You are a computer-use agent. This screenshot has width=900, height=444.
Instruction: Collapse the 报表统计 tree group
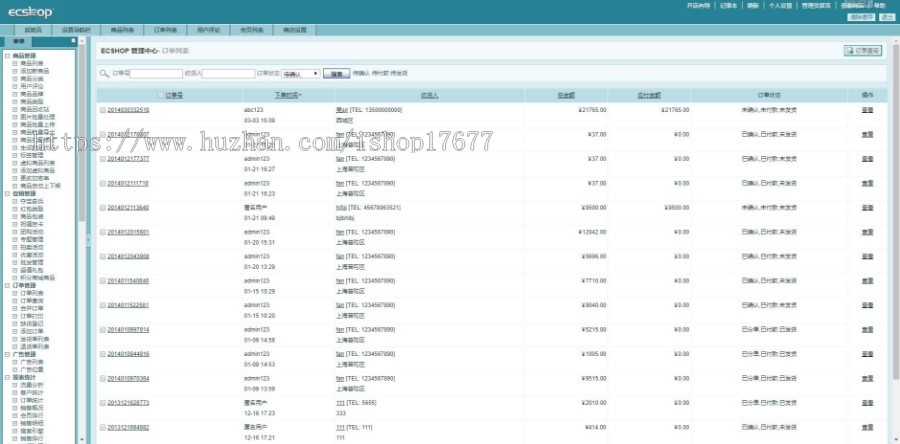tap(7, 378)
